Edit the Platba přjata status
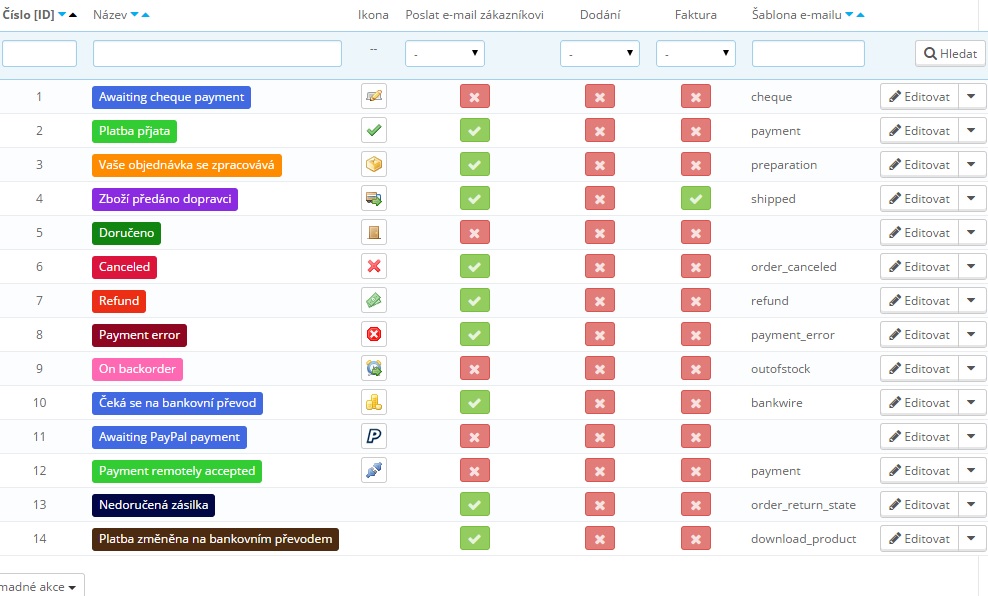The height and width of the screenshot is (596, 988). click(919, 130)
